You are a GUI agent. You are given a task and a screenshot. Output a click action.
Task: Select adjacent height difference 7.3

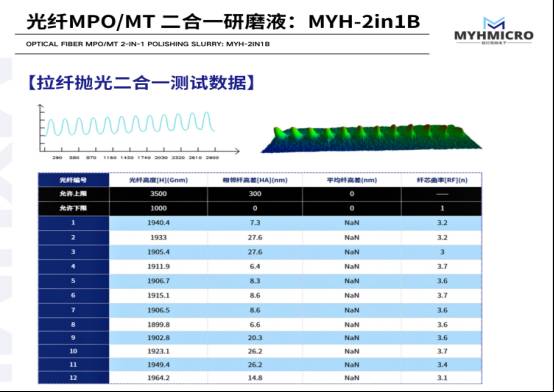click(x=255, y=223)
